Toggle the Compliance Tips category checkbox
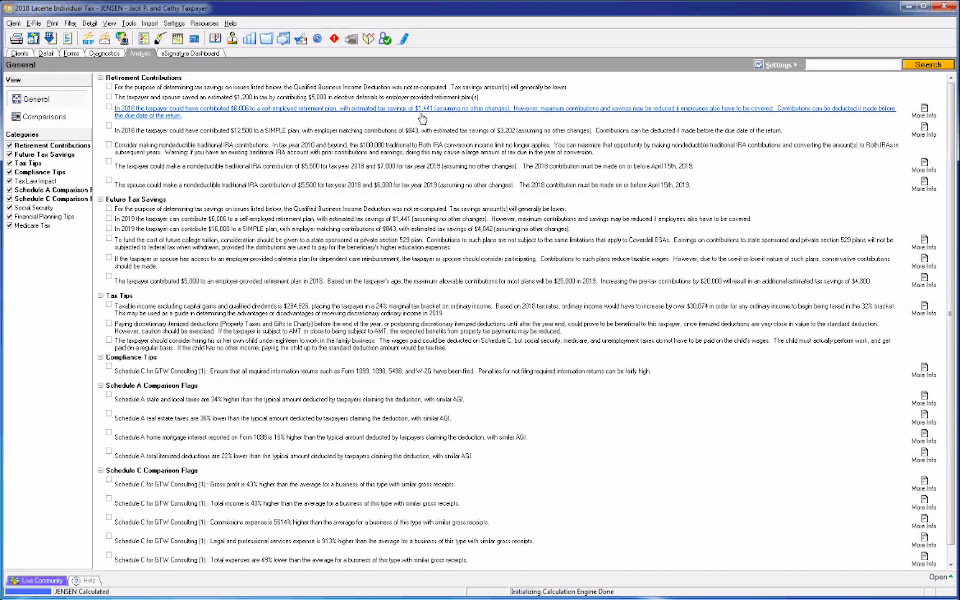This screenshot has height=600, width=960. pos(9,172)
